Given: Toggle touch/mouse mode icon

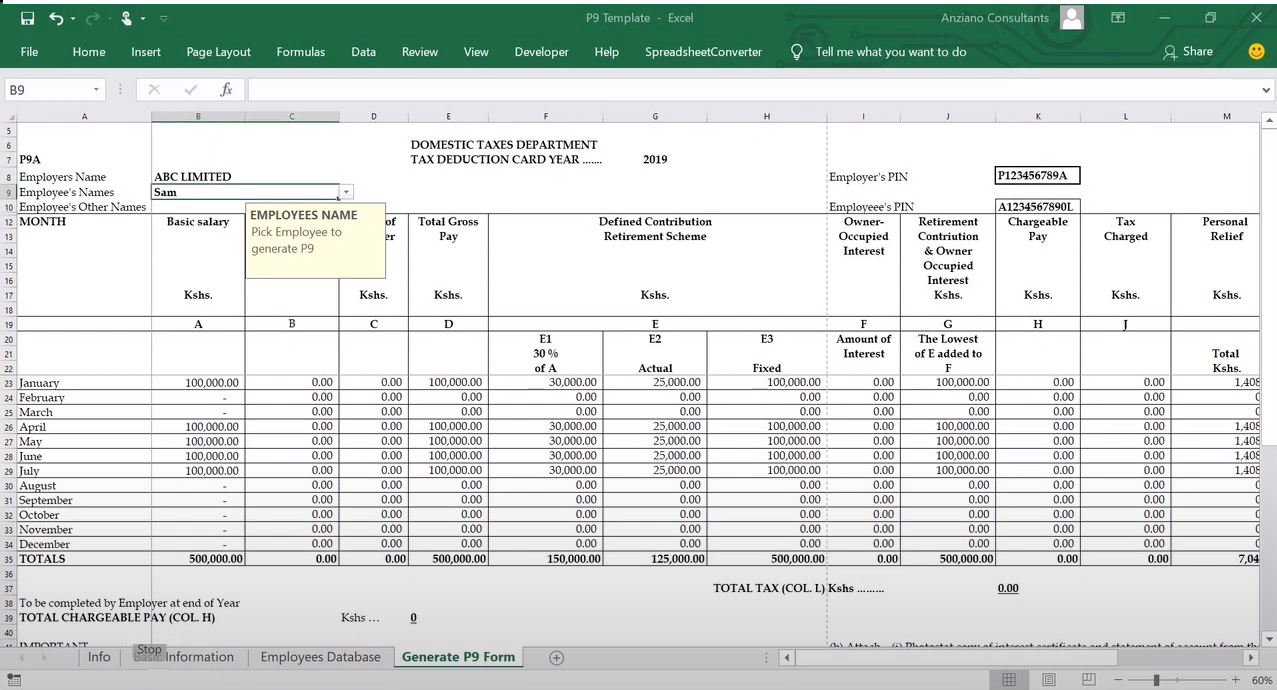Looking at the screenshot, I should point(127,18).
